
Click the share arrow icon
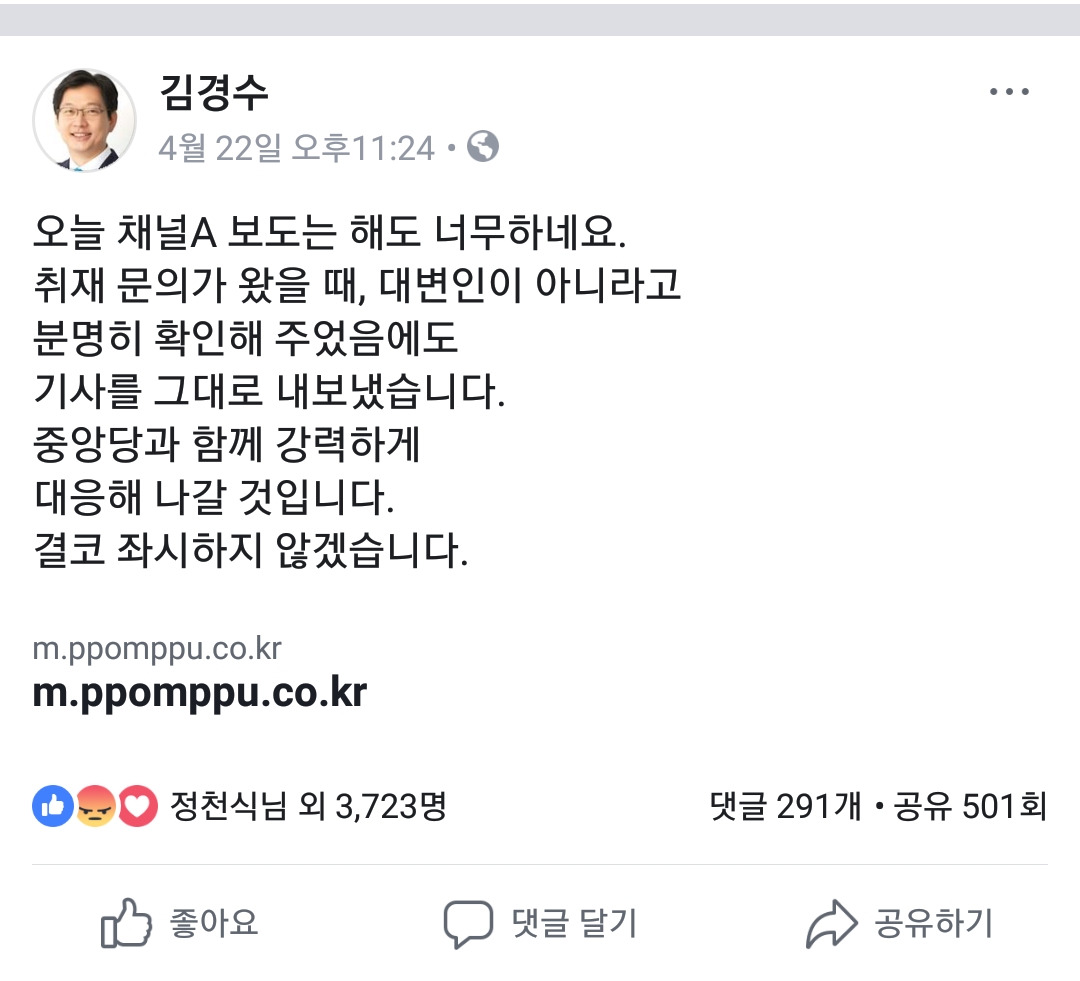(x=831, y=923)
